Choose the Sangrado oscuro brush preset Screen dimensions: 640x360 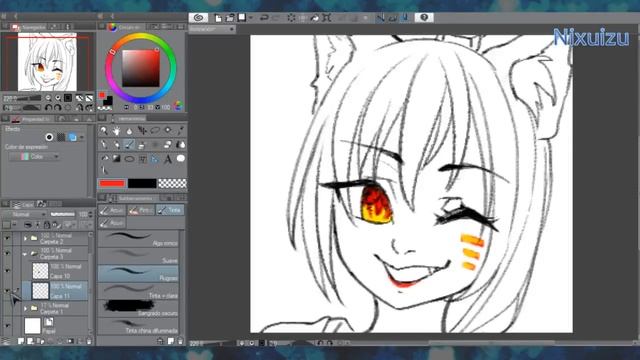point(138,309)
